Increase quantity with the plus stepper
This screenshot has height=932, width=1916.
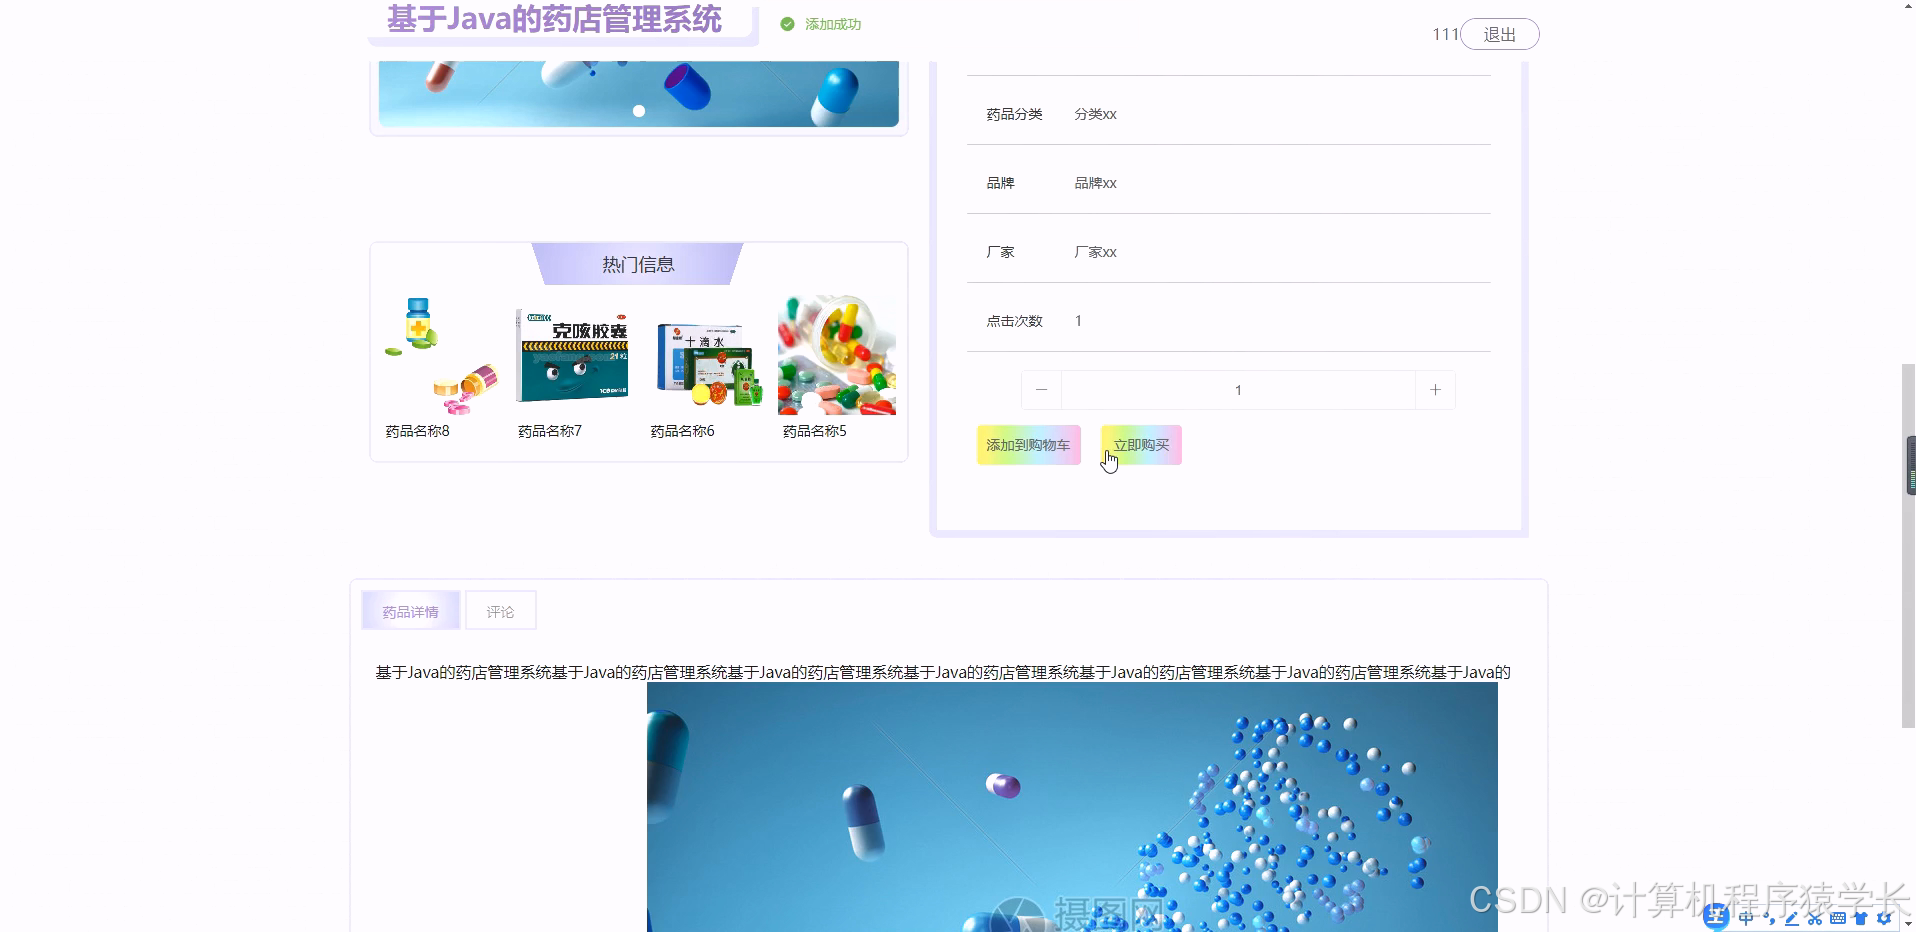click(1436, 390)
